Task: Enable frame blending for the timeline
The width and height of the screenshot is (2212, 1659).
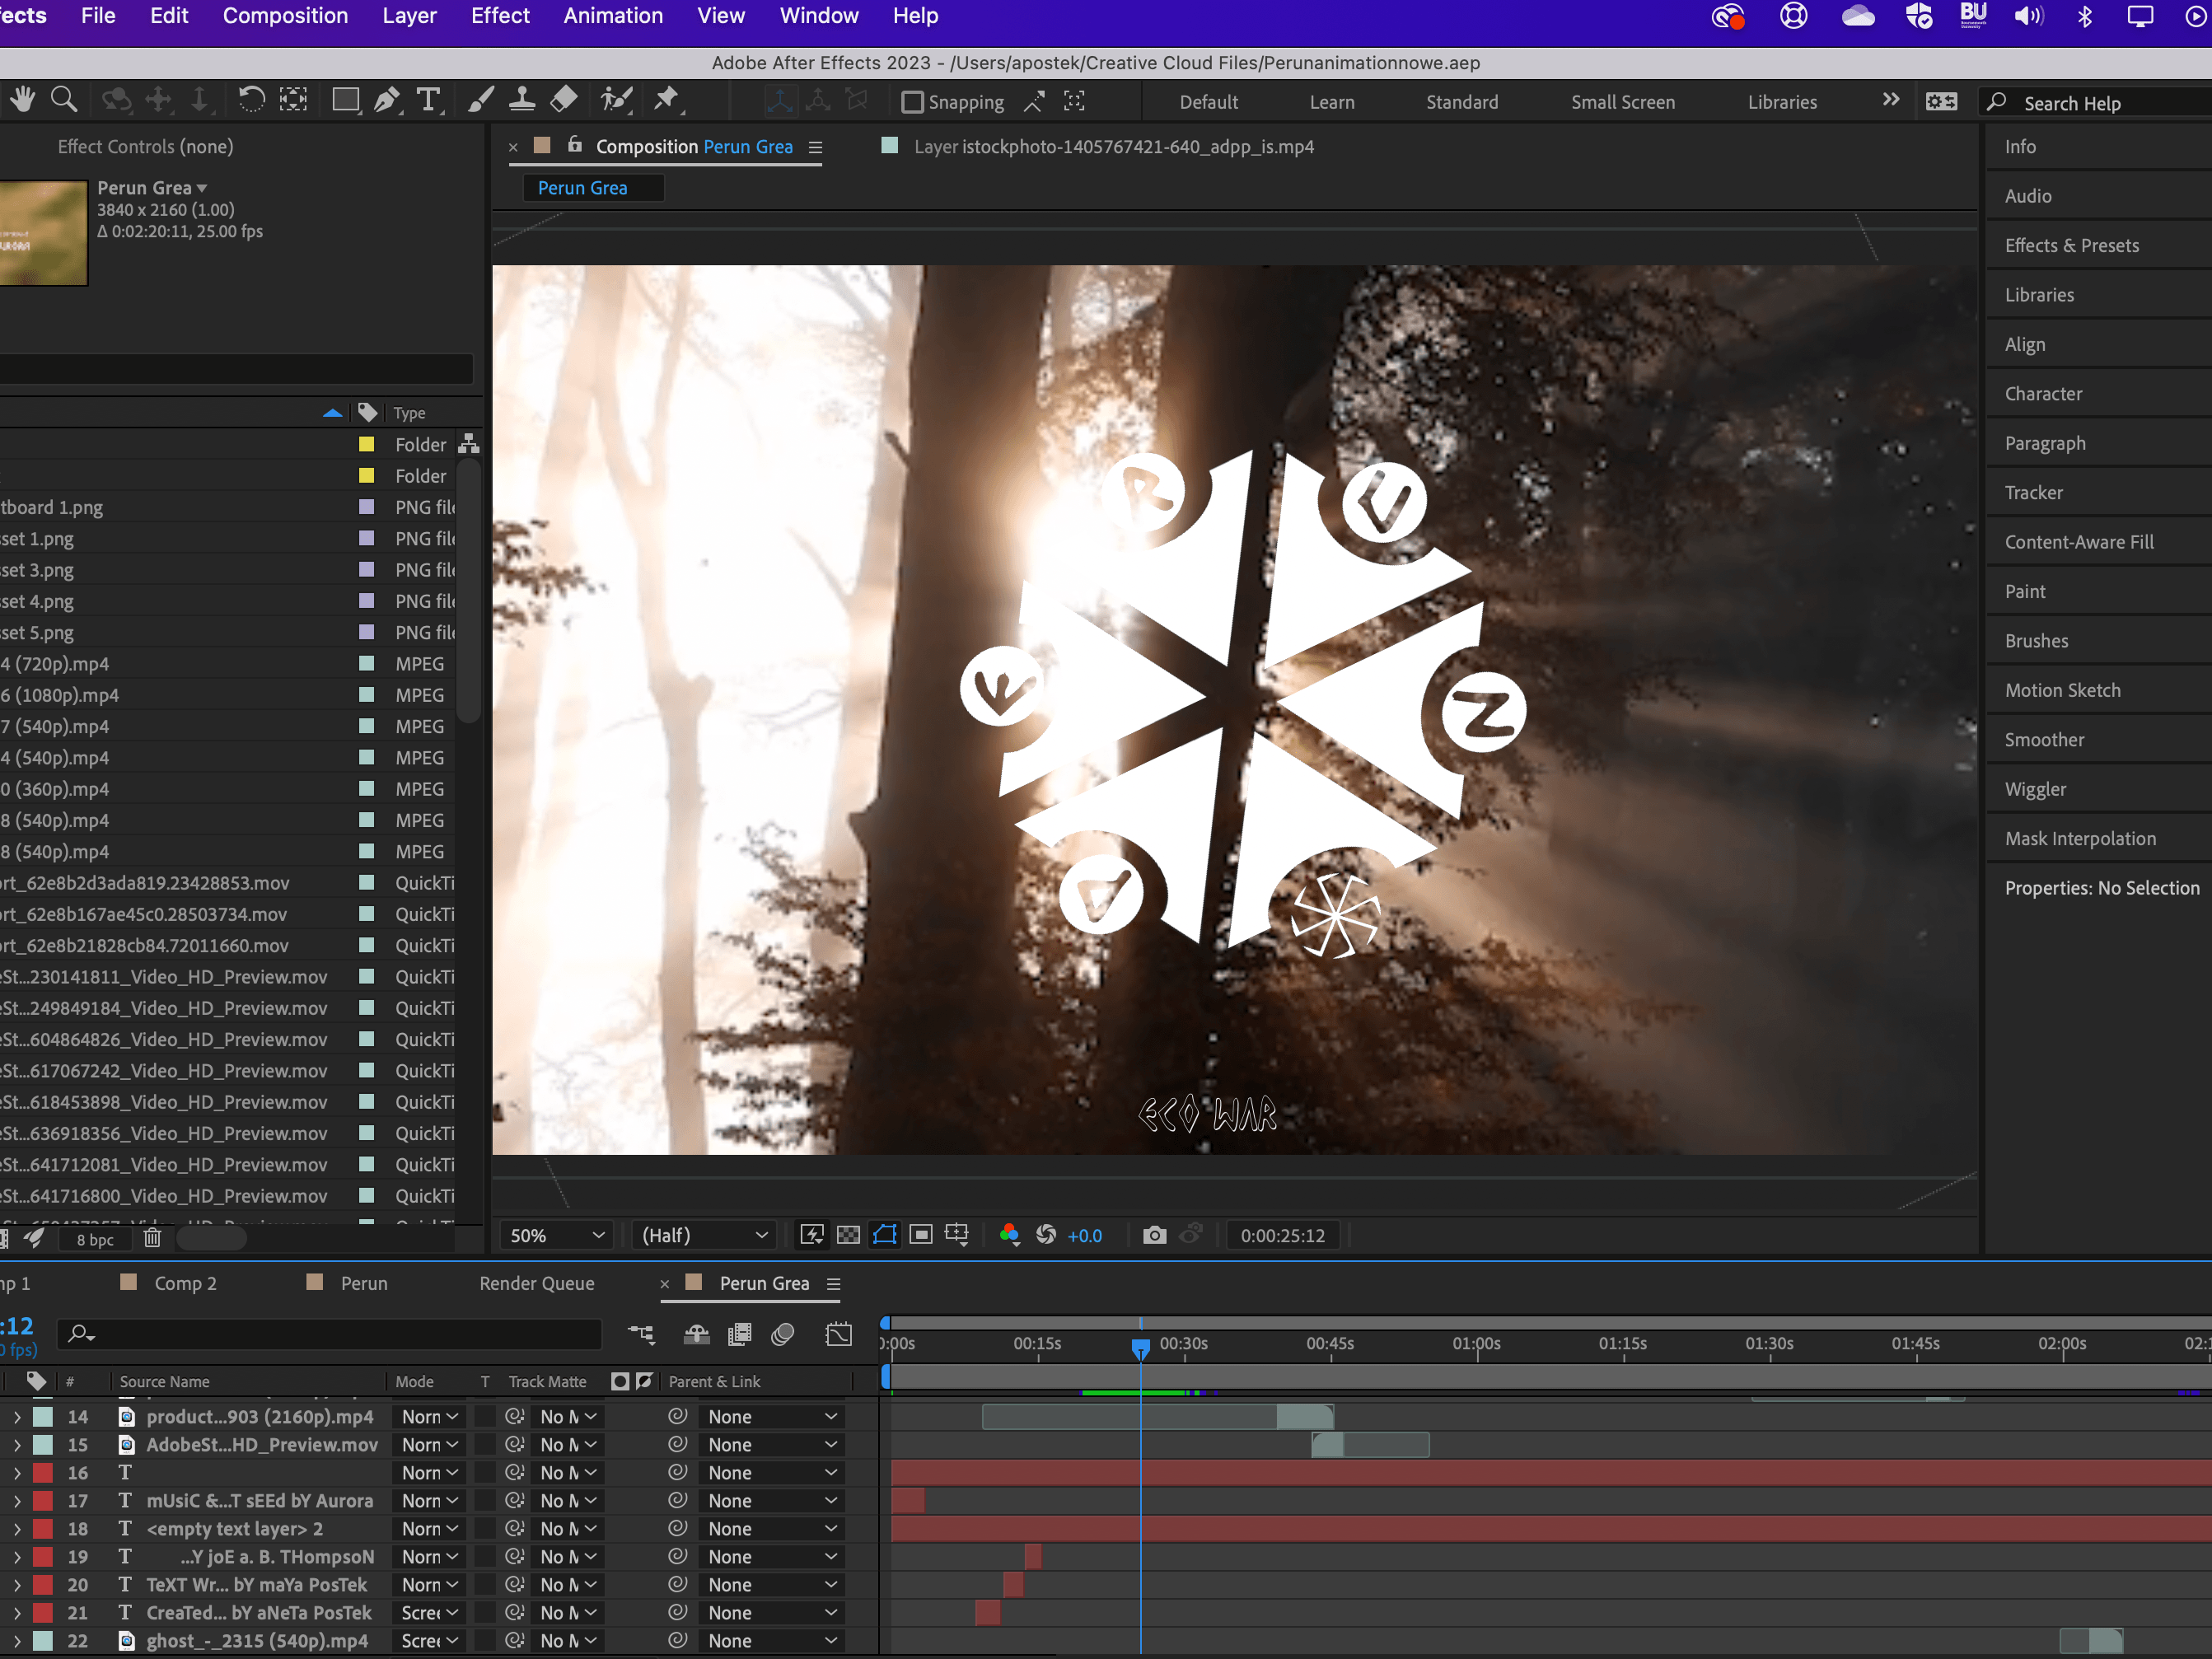Action: (740, 1334)
